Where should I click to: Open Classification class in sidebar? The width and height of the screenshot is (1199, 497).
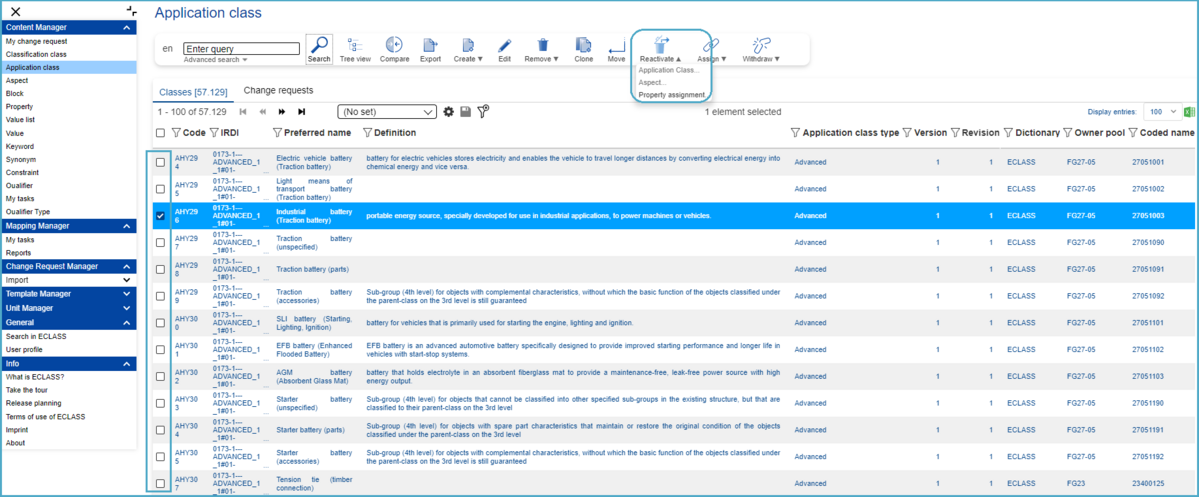(37, 54)
